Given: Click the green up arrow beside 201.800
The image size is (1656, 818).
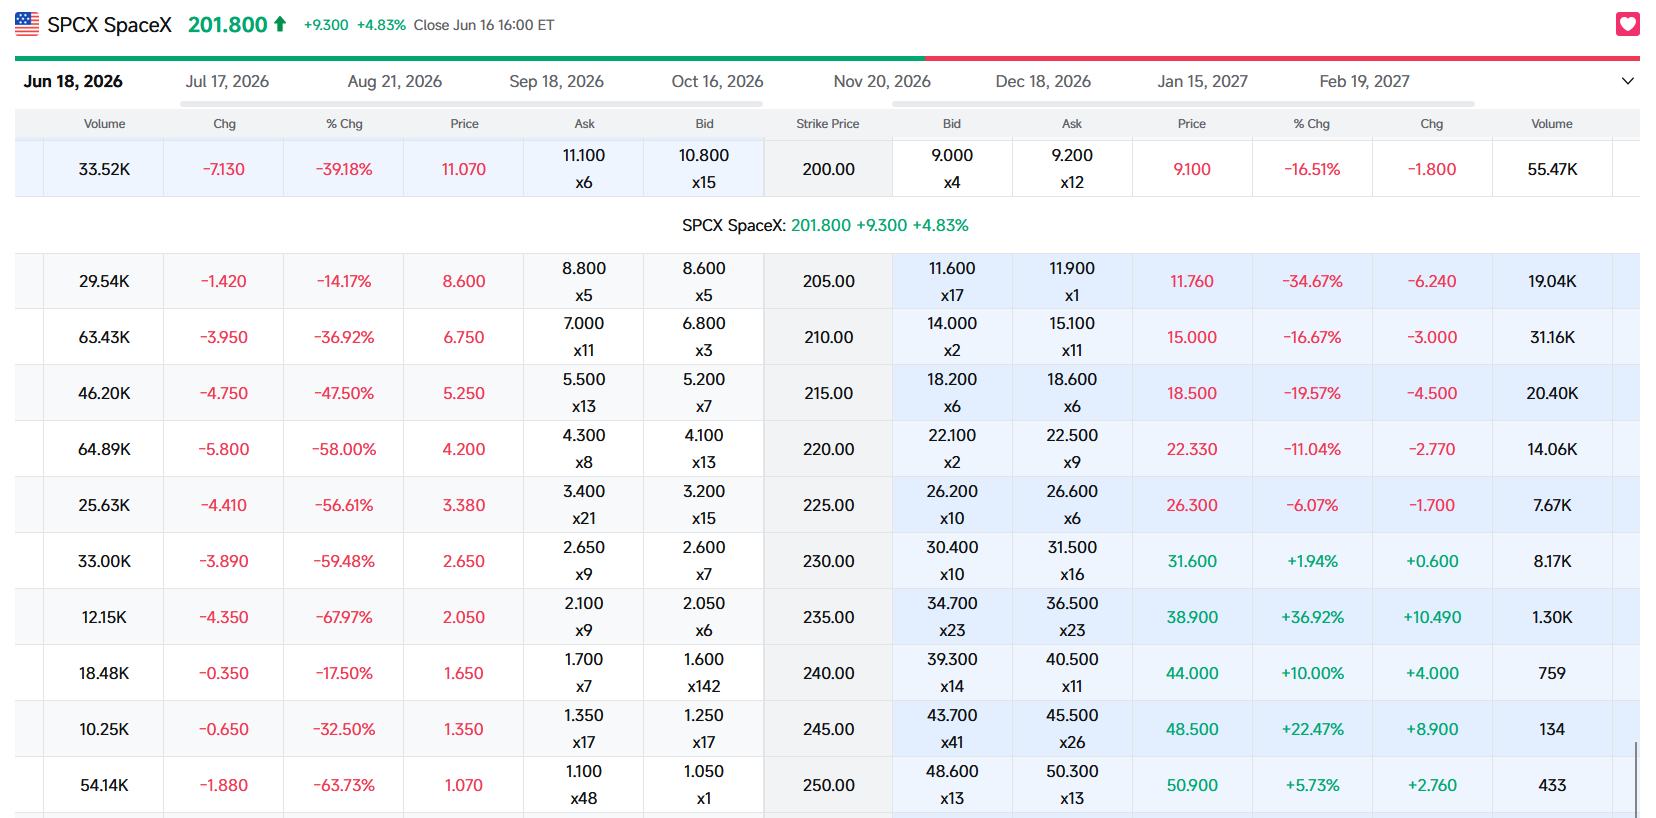Looking at the screenshot, I should pos(280,24).
